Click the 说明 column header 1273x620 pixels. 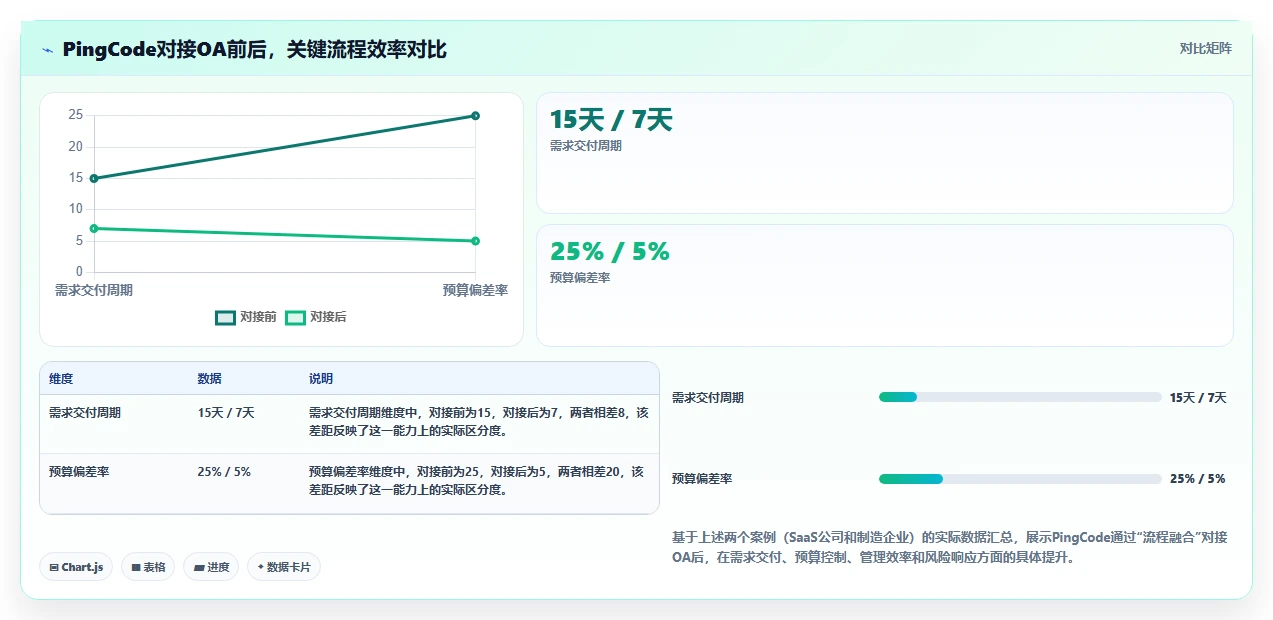click(x=321, y=379)
